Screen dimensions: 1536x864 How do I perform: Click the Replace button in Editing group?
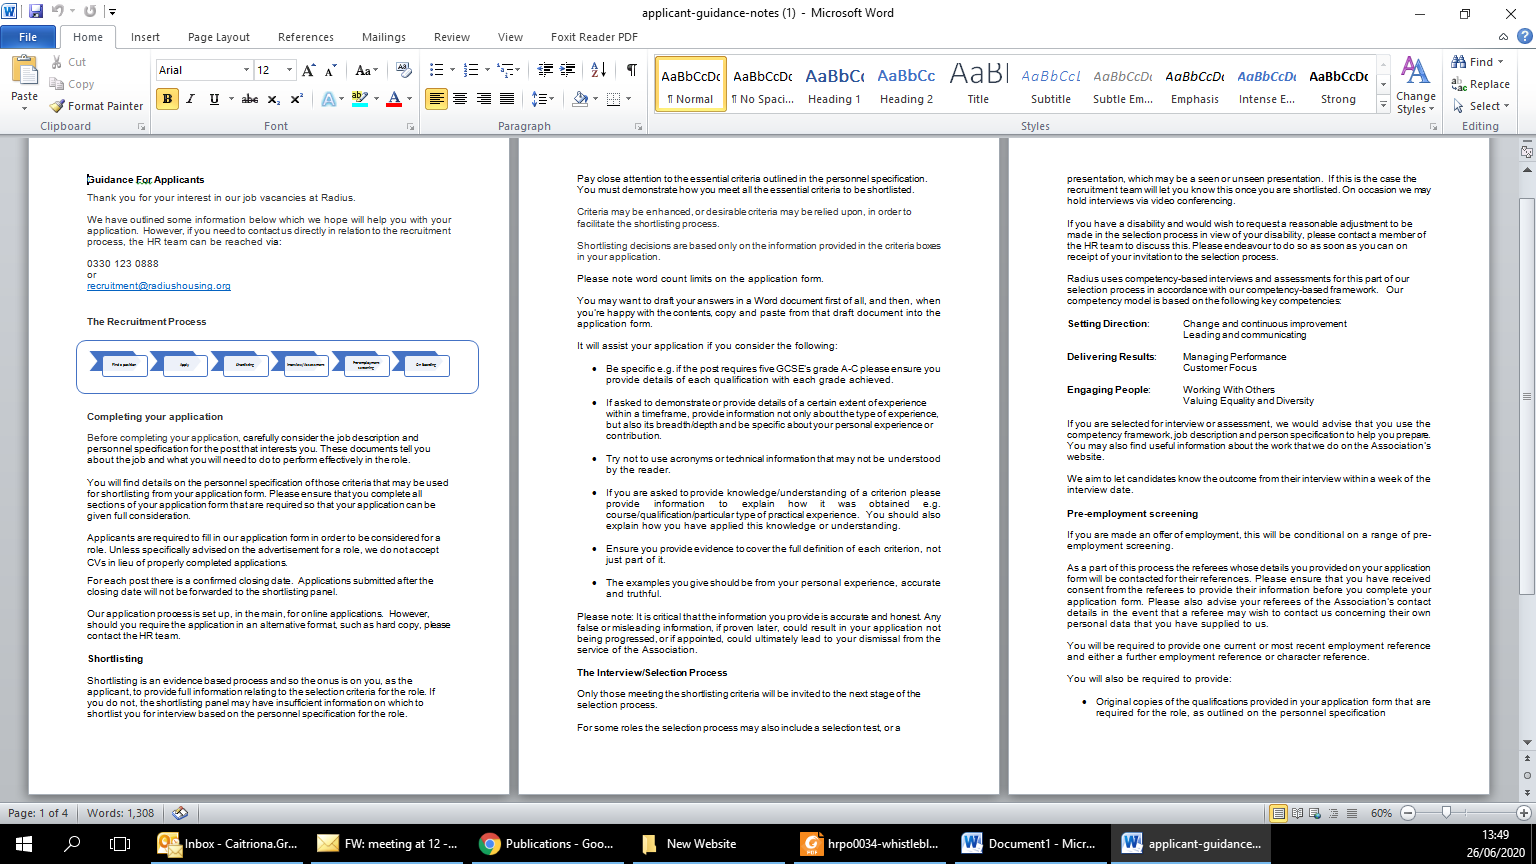[1481, 84]
